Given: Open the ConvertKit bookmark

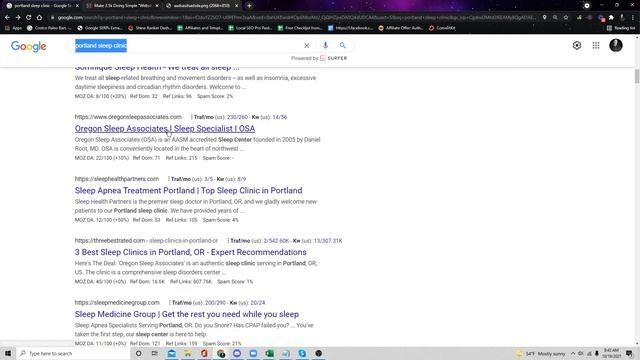Looking at the screenshot, I should pos(442,28).
